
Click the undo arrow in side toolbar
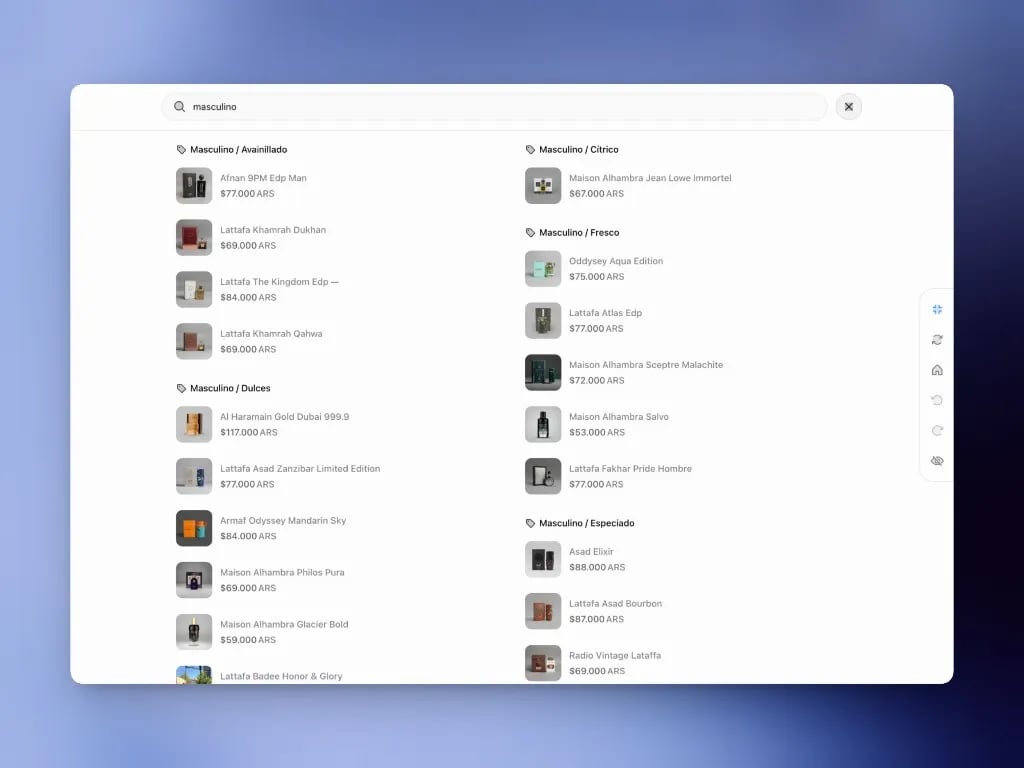[937, 400]
